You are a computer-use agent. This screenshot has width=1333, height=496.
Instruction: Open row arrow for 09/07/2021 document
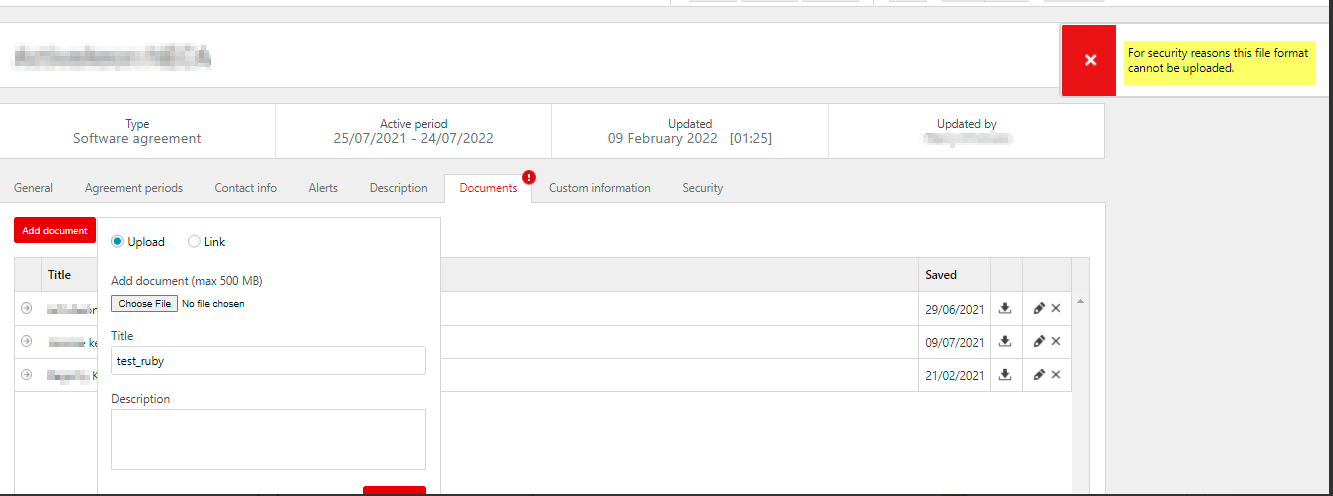(27, 342)
